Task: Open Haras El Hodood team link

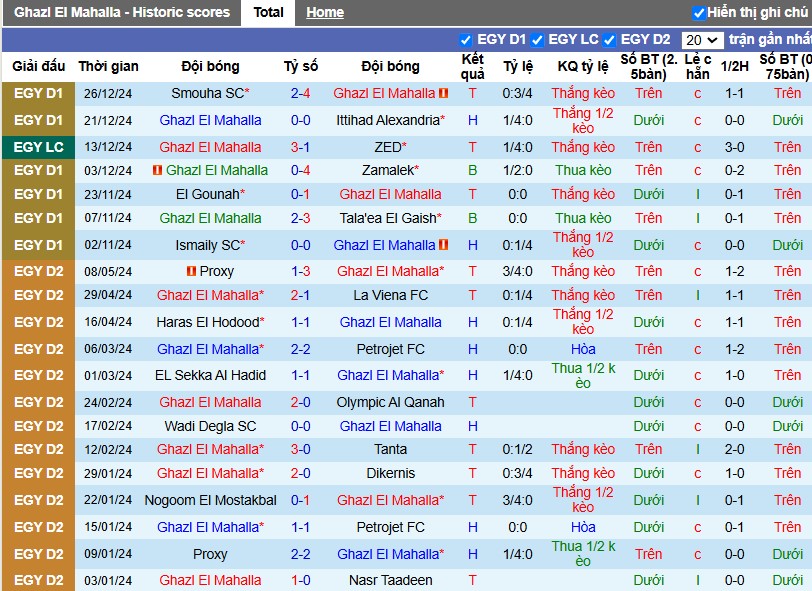Action: (x=210, y=322)
